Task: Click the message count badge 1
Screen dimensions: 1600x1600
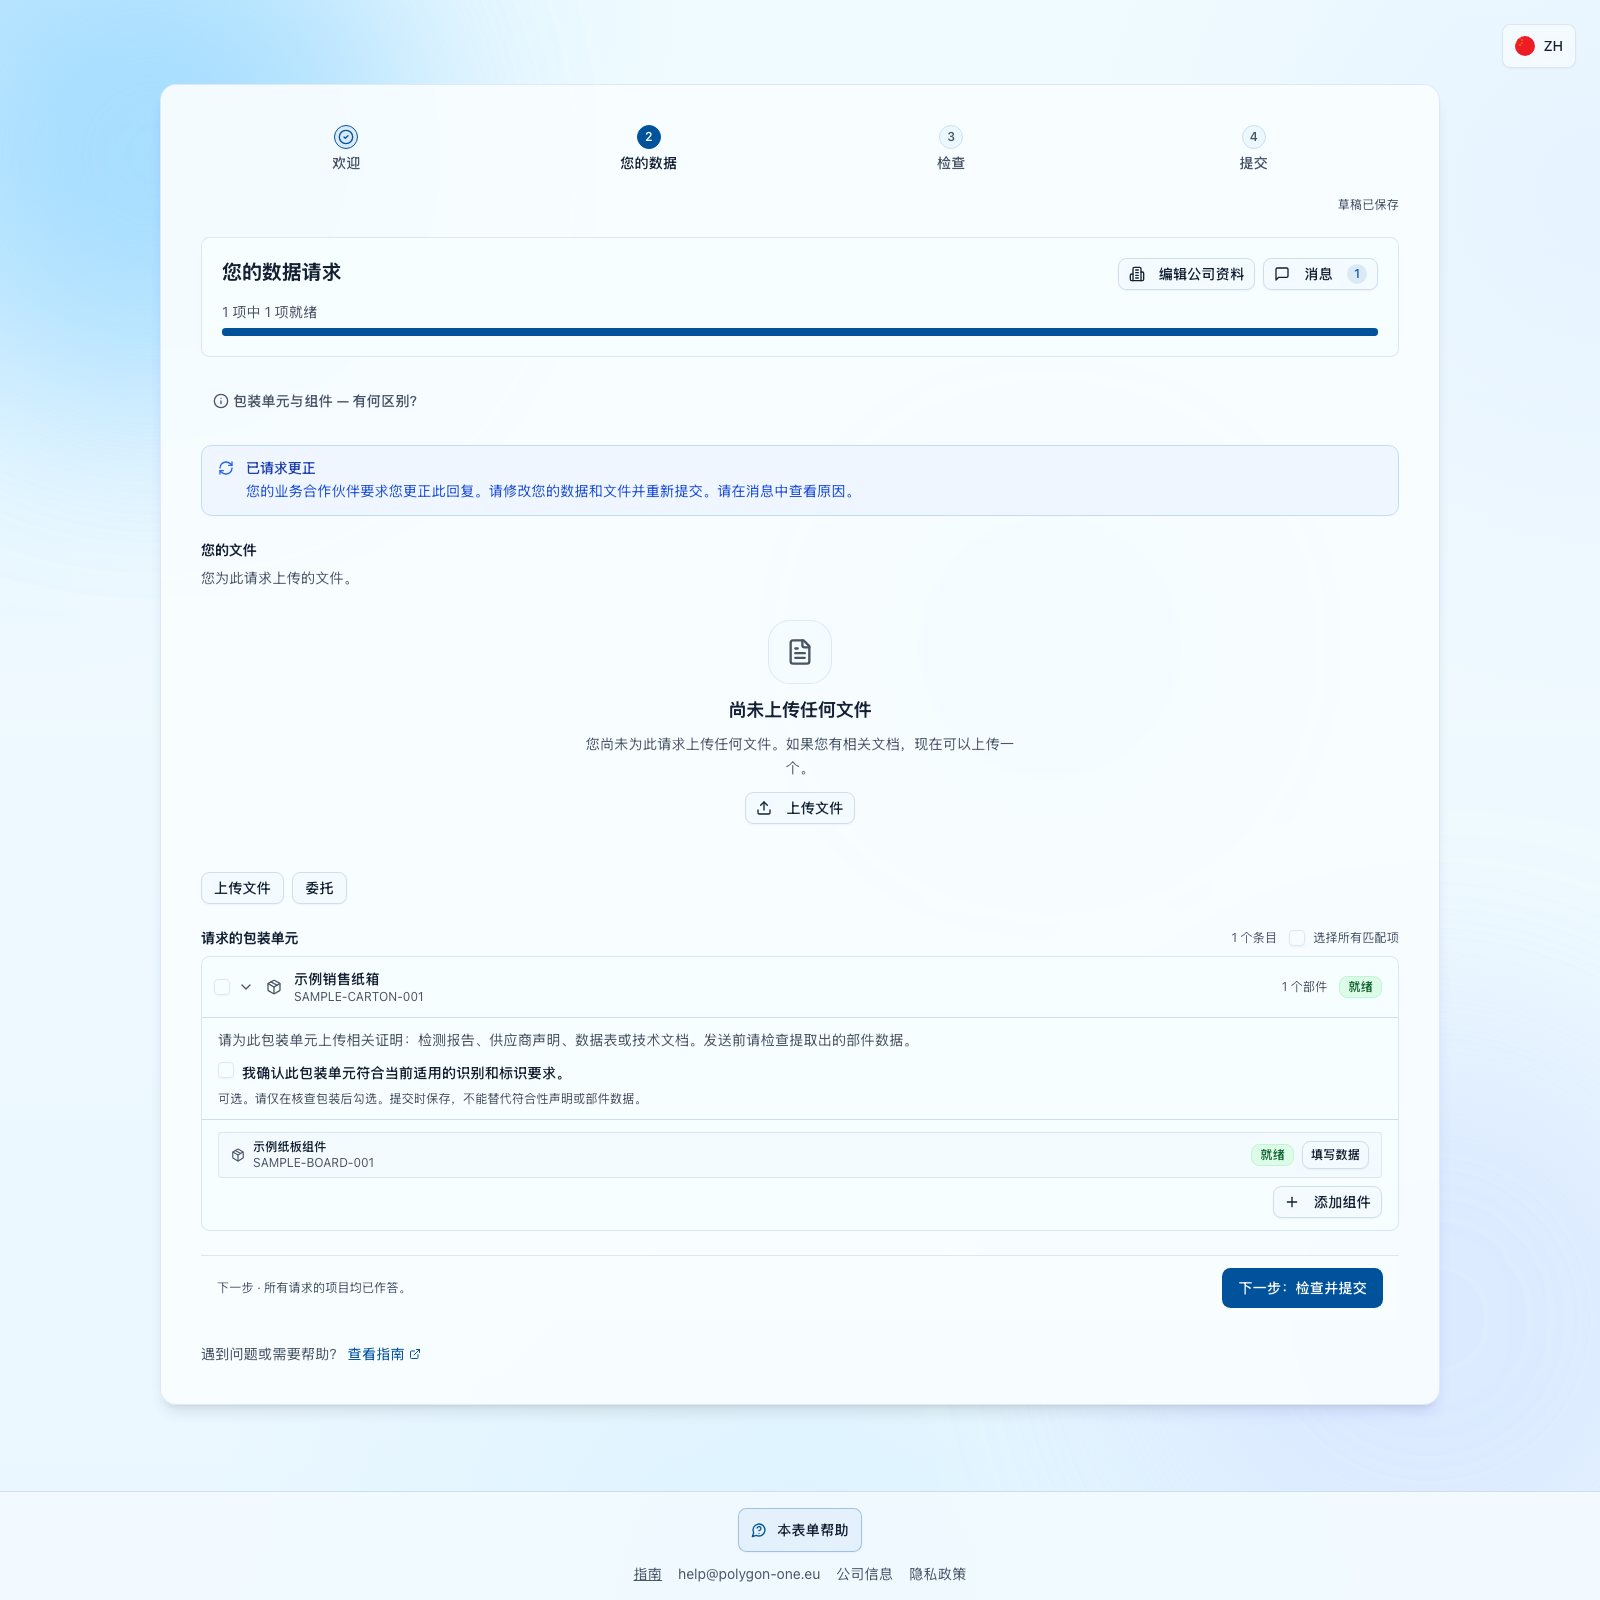Action: click(x=1357, y=274)
